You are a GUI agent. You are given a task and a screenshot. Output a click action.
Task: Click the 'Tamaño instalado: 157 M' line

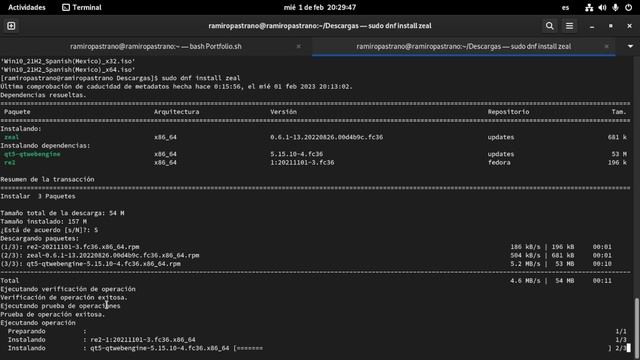[x=44, y=222]
